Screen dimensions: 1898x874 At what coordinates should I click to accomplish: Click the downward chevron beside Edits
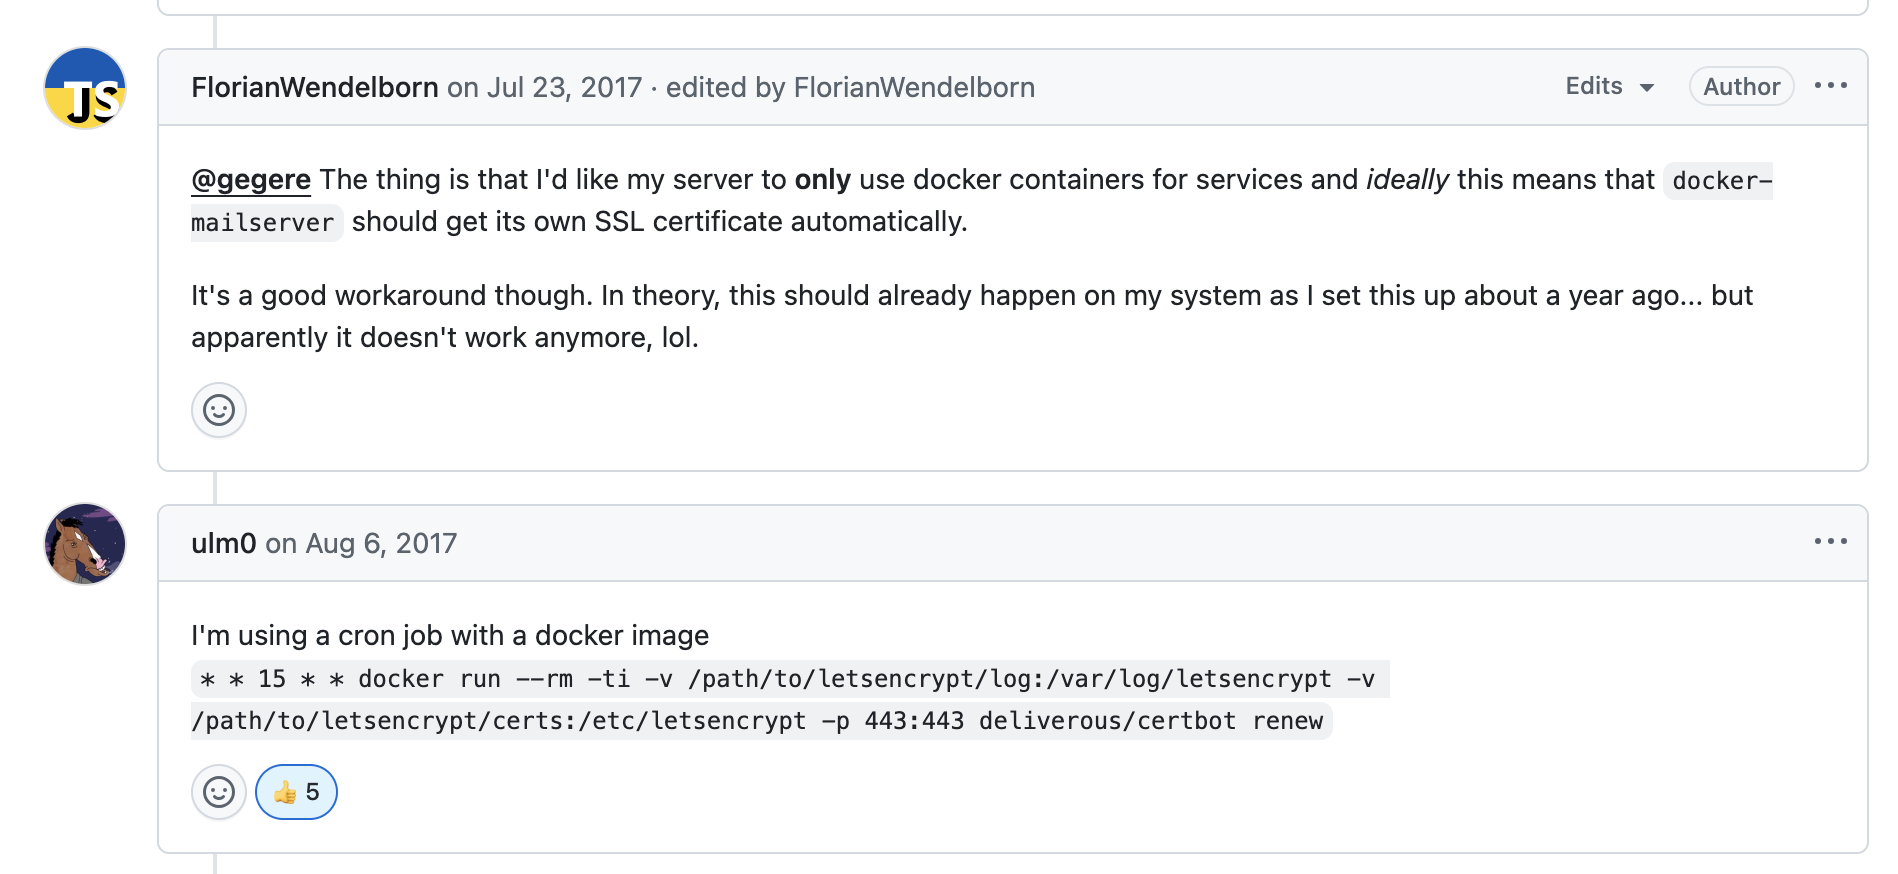tap(1648, 87)
